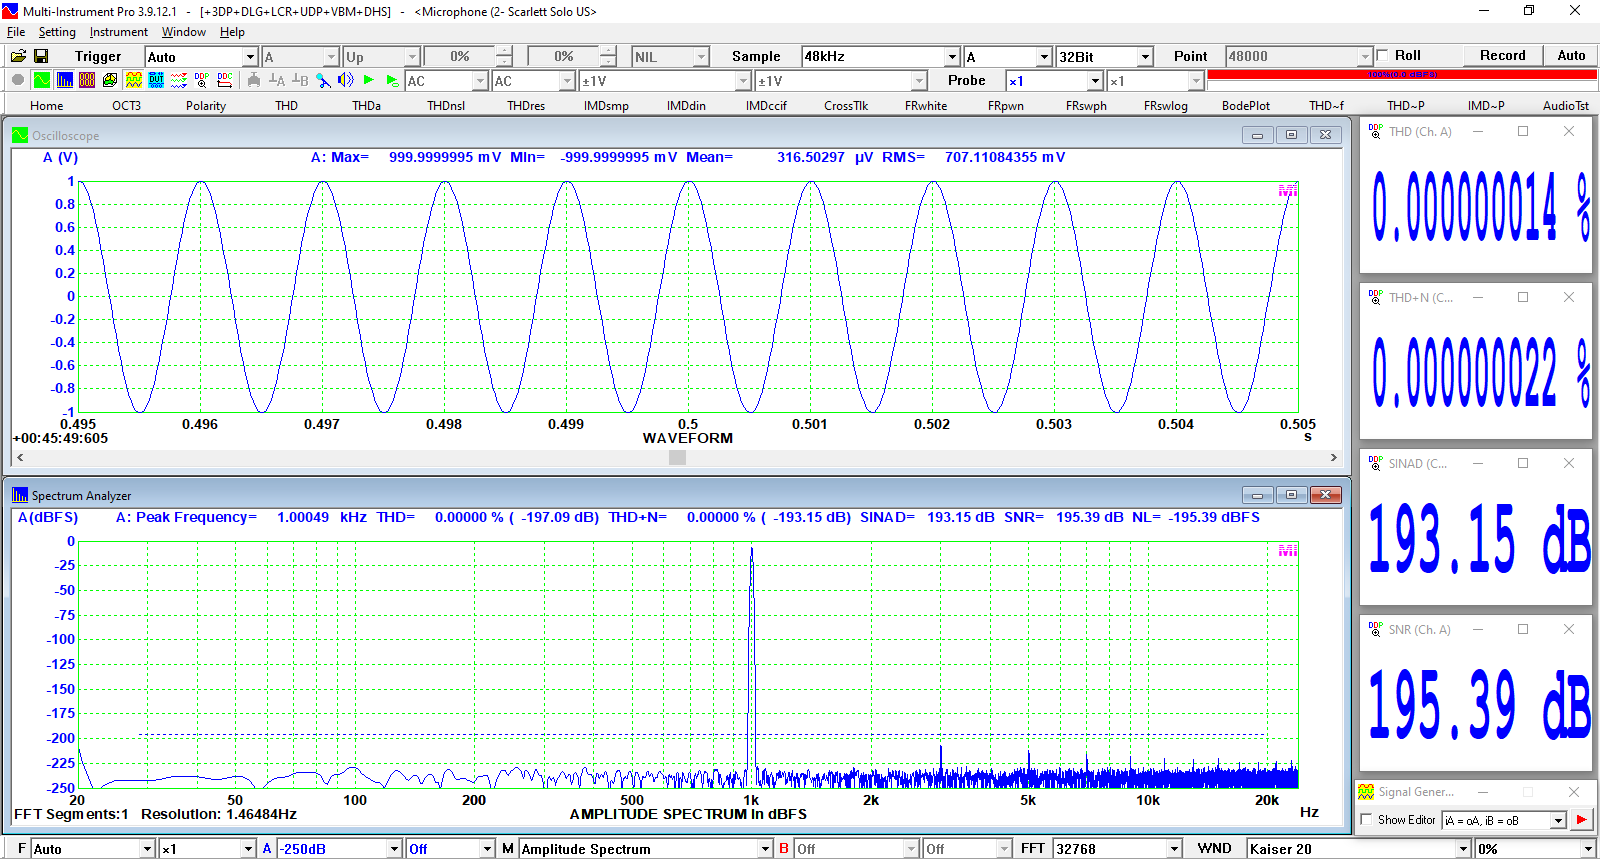The height and width of the screenshot is (860, 1600).
Task: Click the gray record circle icon
Action: pos(18,80)
